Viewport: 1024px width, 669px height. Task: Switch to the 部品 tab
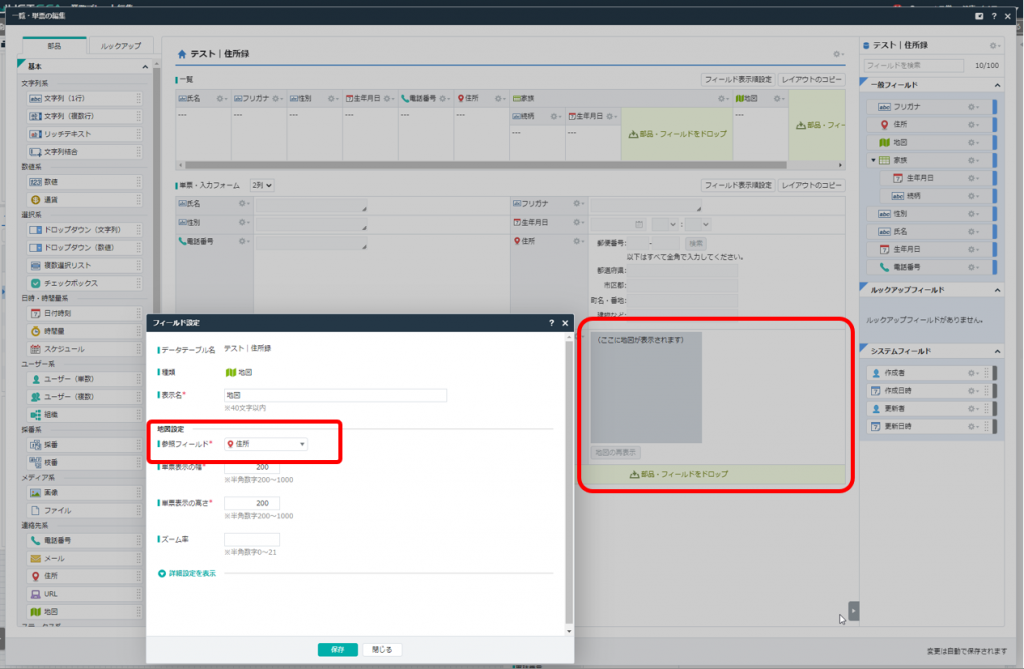pyautogui.click(x=54, y=46)
